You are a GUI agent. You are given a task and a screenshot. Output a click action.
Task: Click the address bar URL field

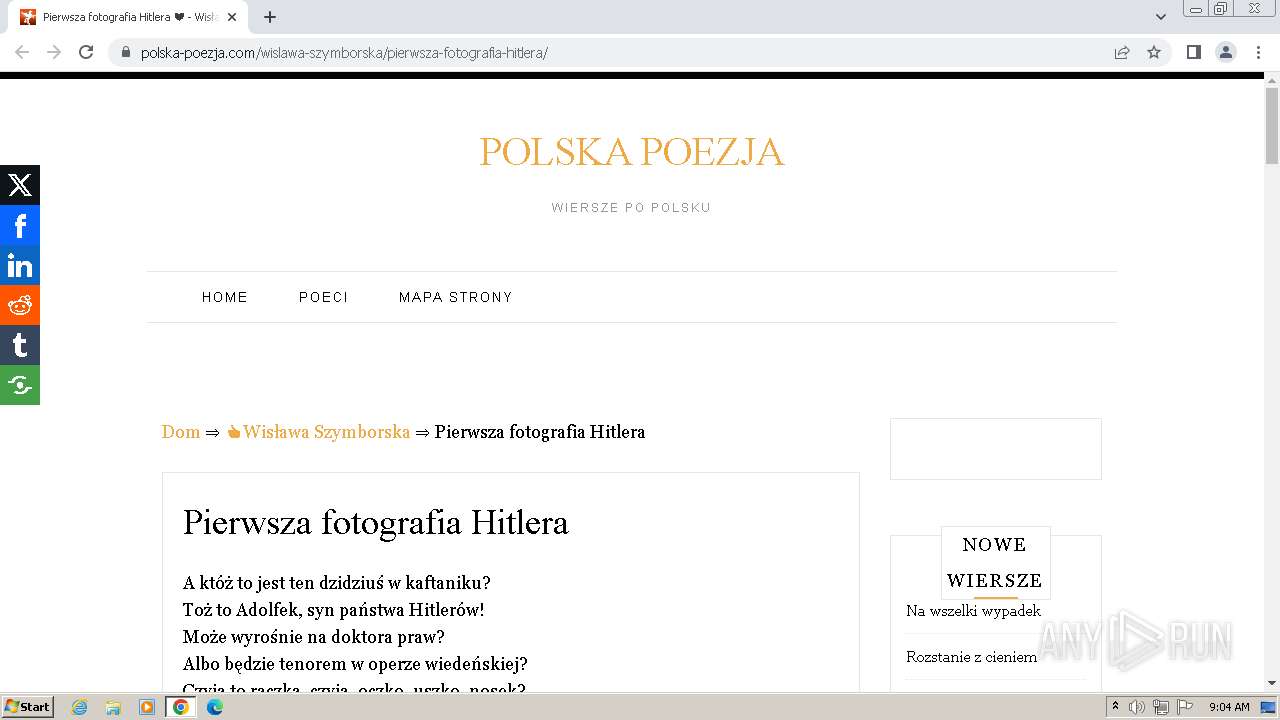coord(620,52)
